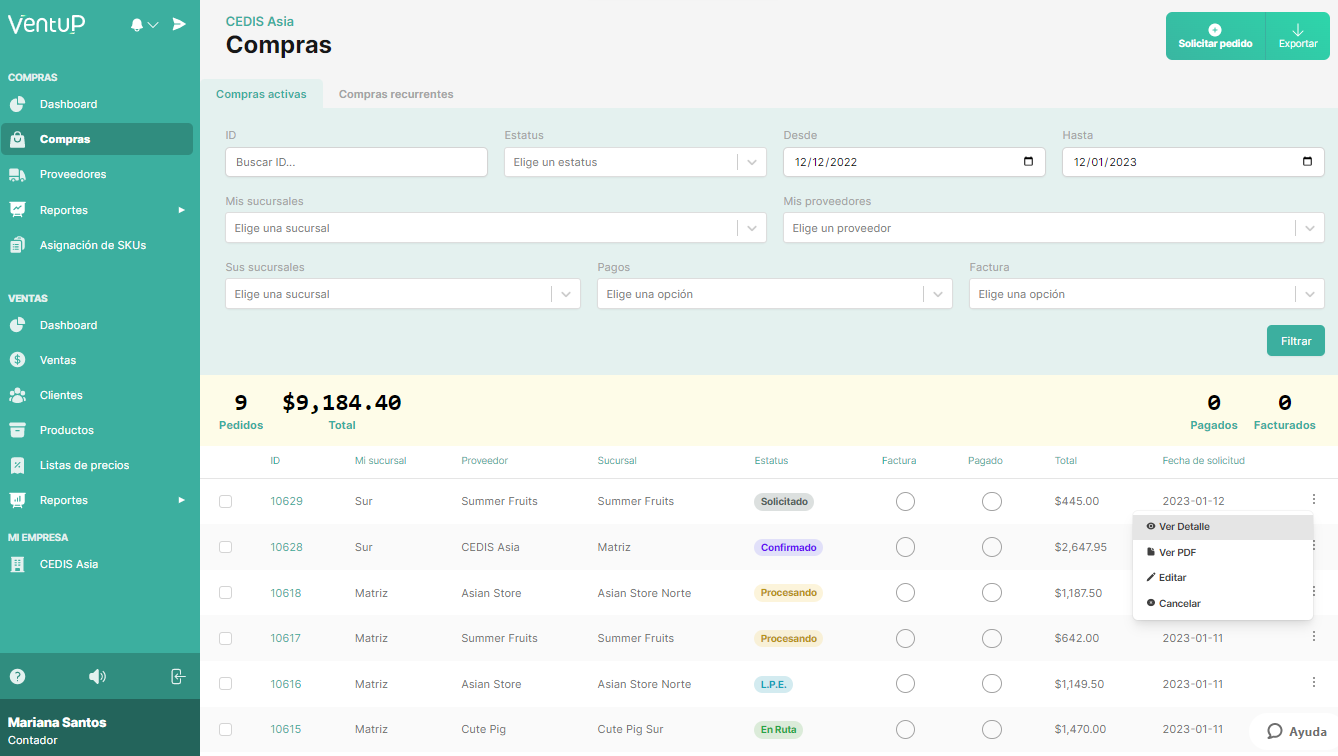The image size is (1338, 756).
Task: Open the Factura filter dropdown
Action: click(1147, 294)
